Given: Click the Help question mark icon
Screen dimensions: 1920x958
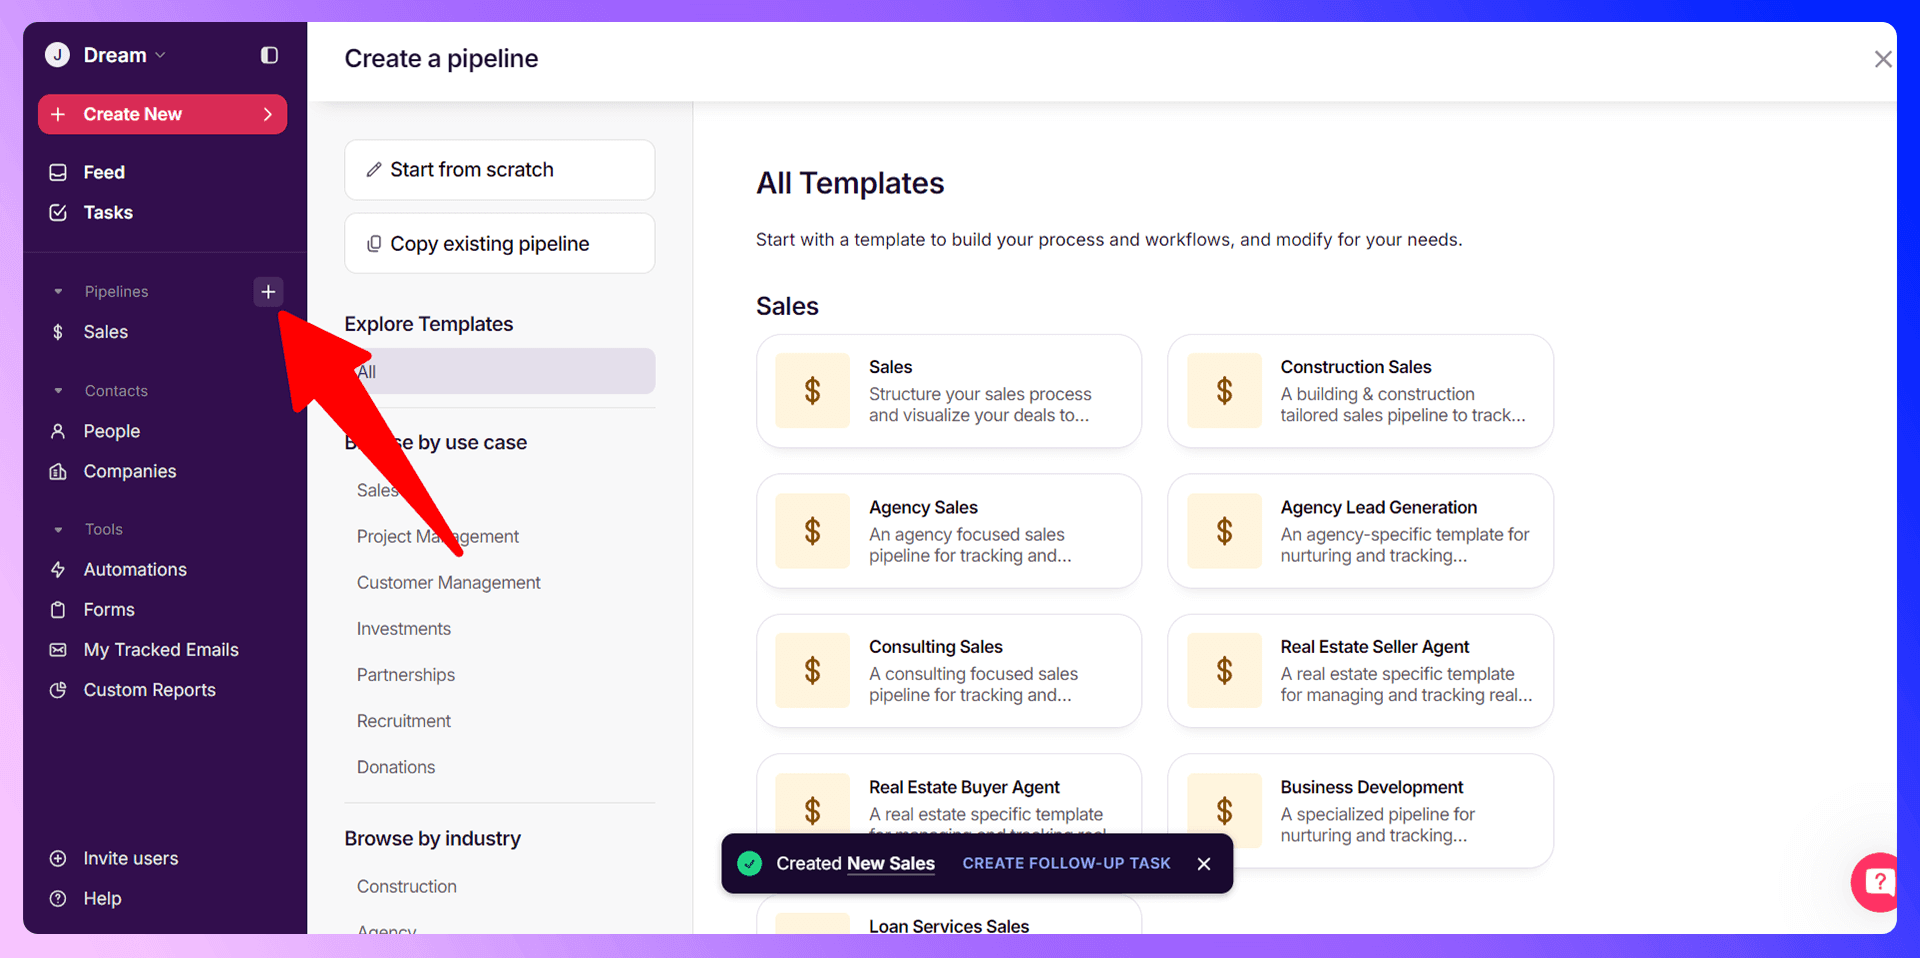Looking at the screenshot, I should pos(58,898).
